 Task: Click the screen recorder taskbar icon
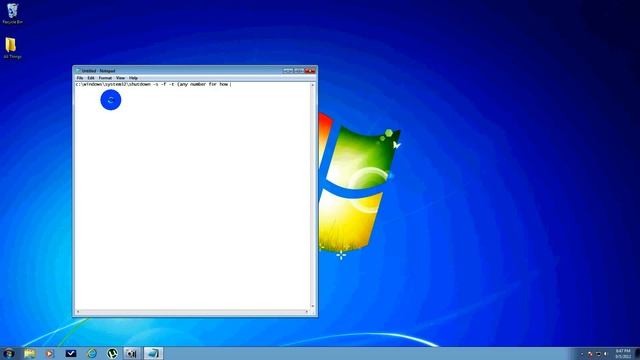point(131,353)
